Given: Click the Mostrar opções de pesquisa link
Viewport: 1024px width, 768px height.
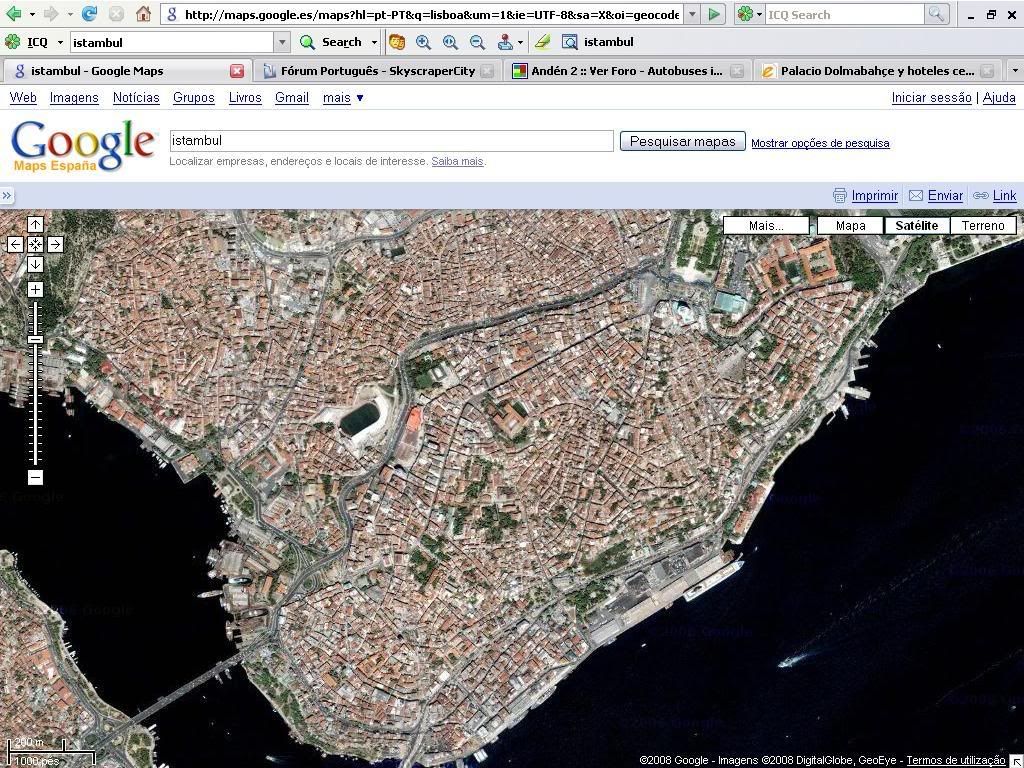Looking at the screenshot, I should [x=820, y=143].
